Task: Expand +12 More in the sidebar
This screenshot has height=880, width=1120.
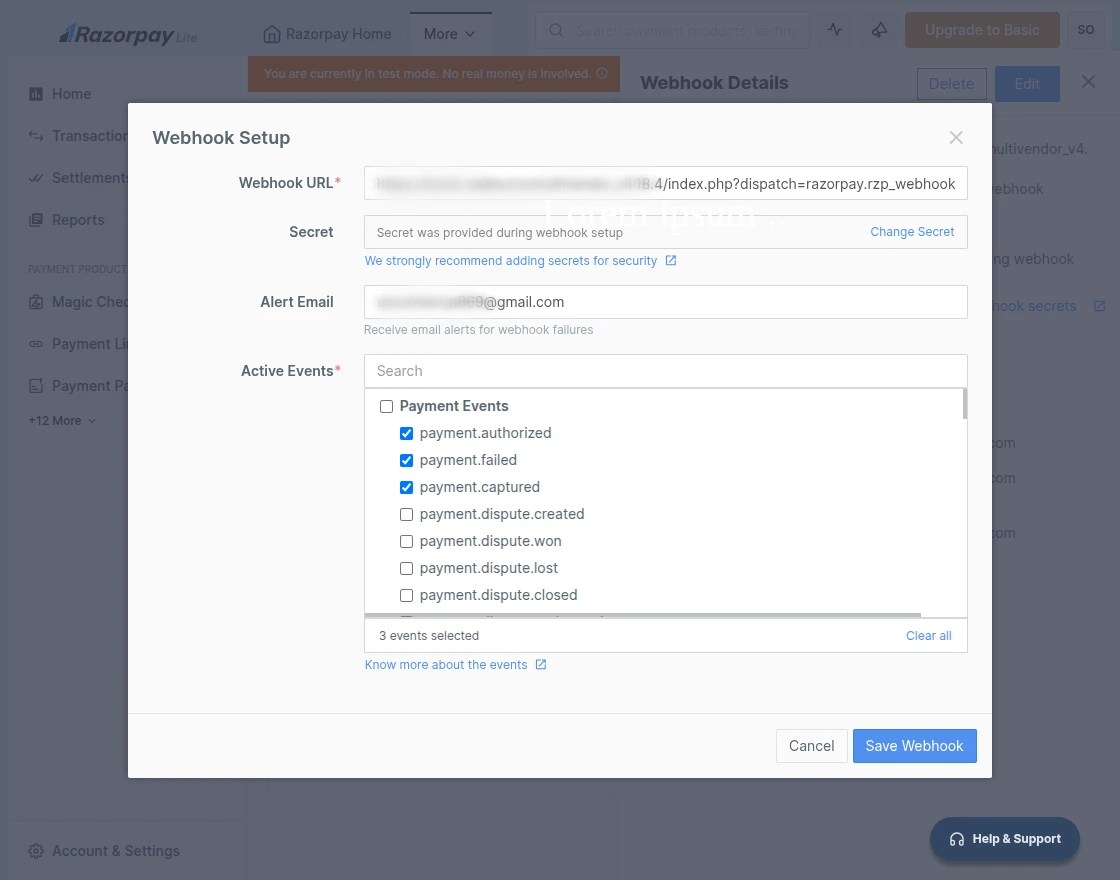Action: coord(61,420)
